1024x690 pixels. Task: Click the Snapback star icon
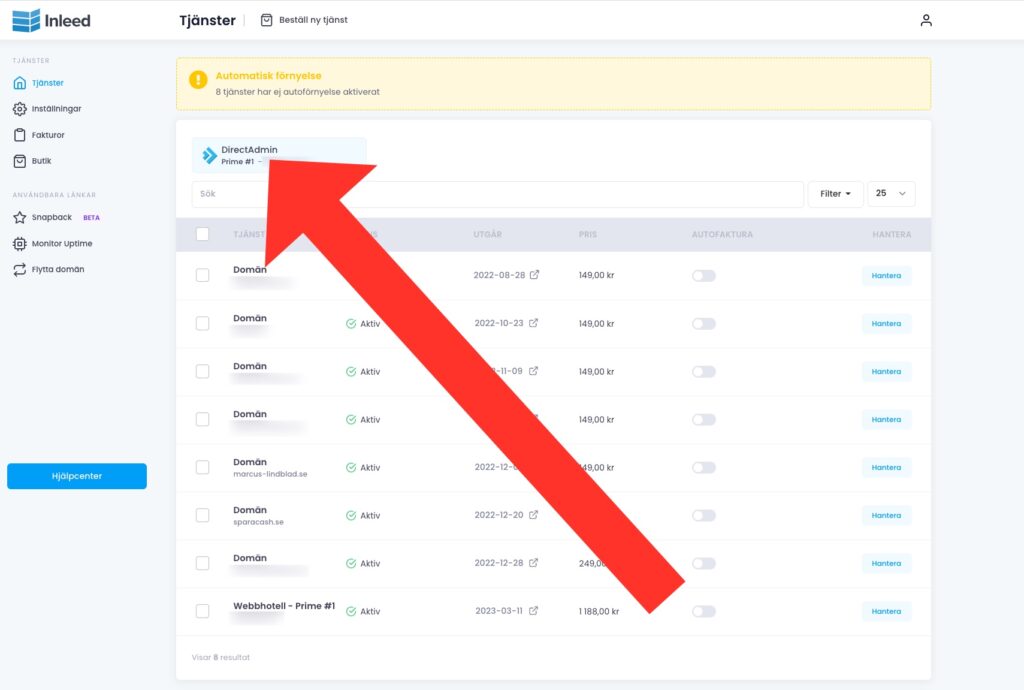click(x=20, y=217)
